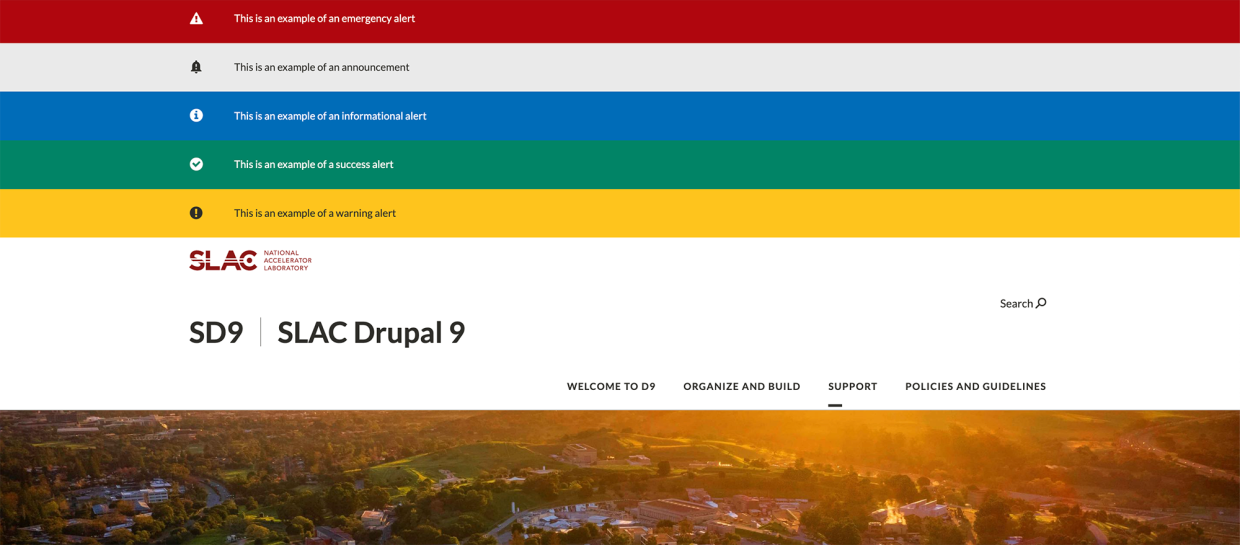Screen dimensions: 1240x545
Task: Click the Search magnifier link
Action: click(1023, 303)
